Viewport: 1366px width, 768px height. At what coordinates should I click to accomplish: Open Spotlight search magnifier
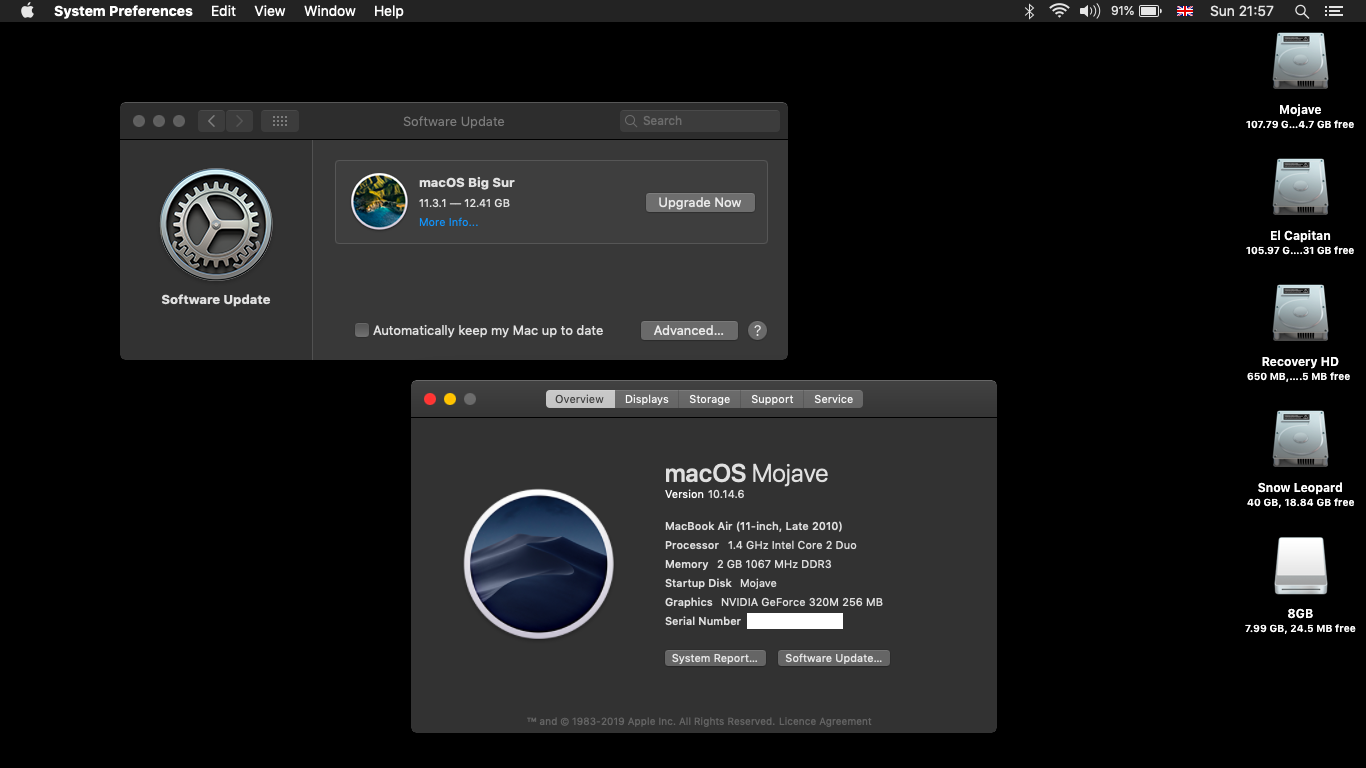coord(1301,11)
